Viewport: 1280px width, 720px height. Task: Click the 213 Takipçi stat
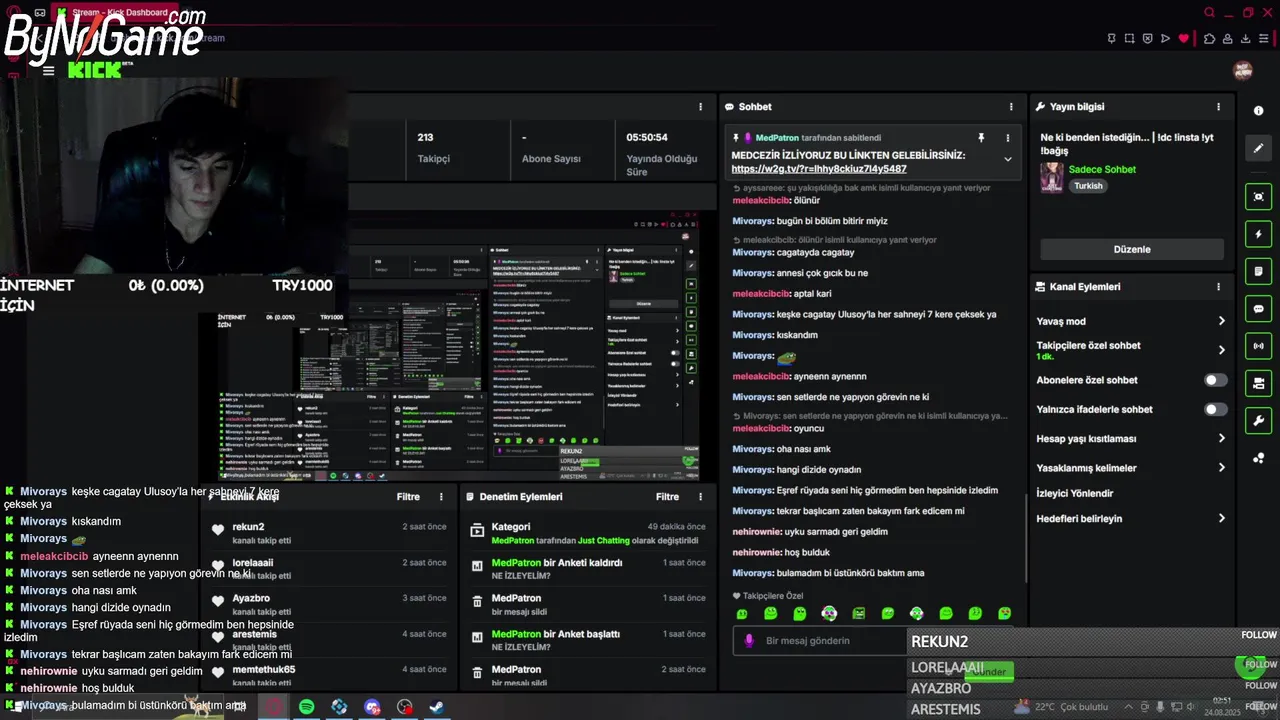point(434,148)
